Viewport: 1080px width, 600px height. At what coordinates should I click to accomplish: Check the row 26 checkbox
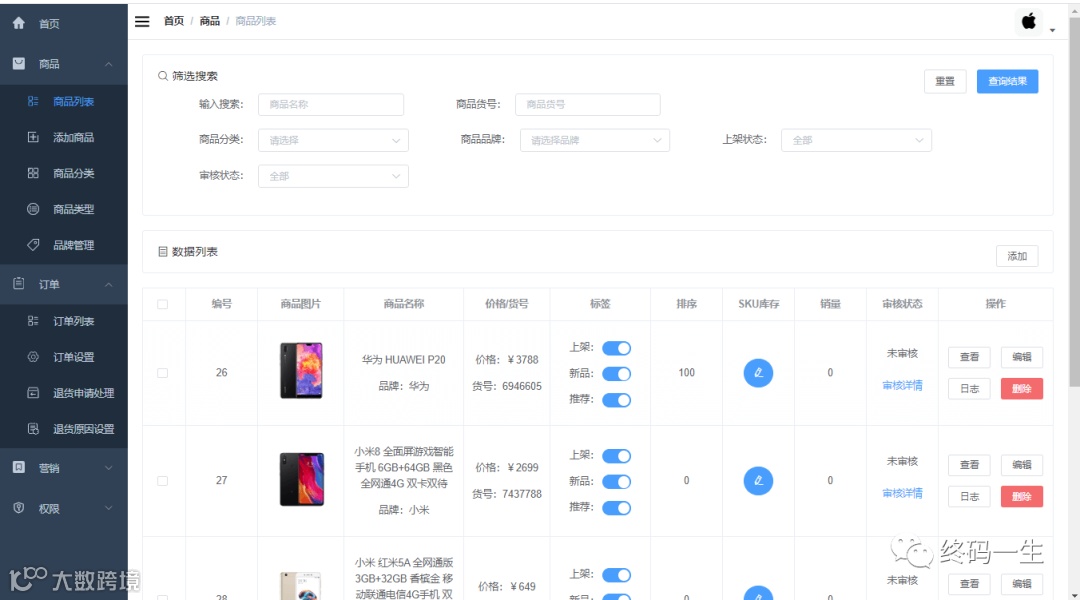[x=163, y=373]
